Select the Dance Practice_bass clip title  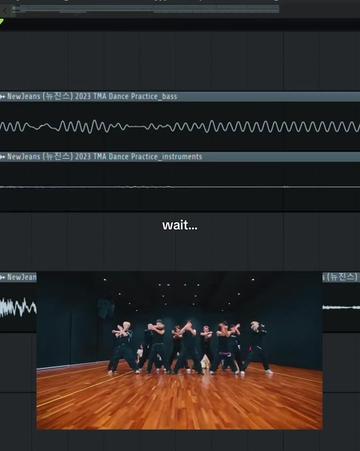(92, 97)
